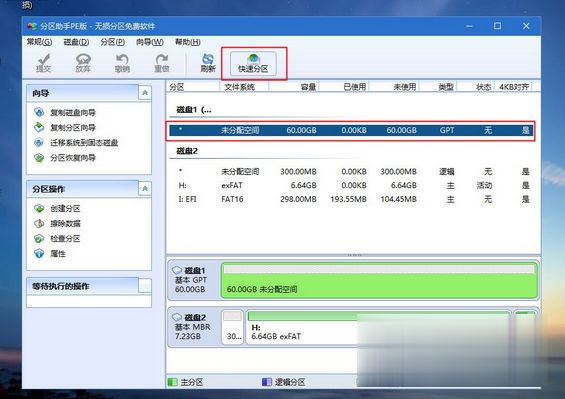Sort by 分区 column header

click(193, 87)
